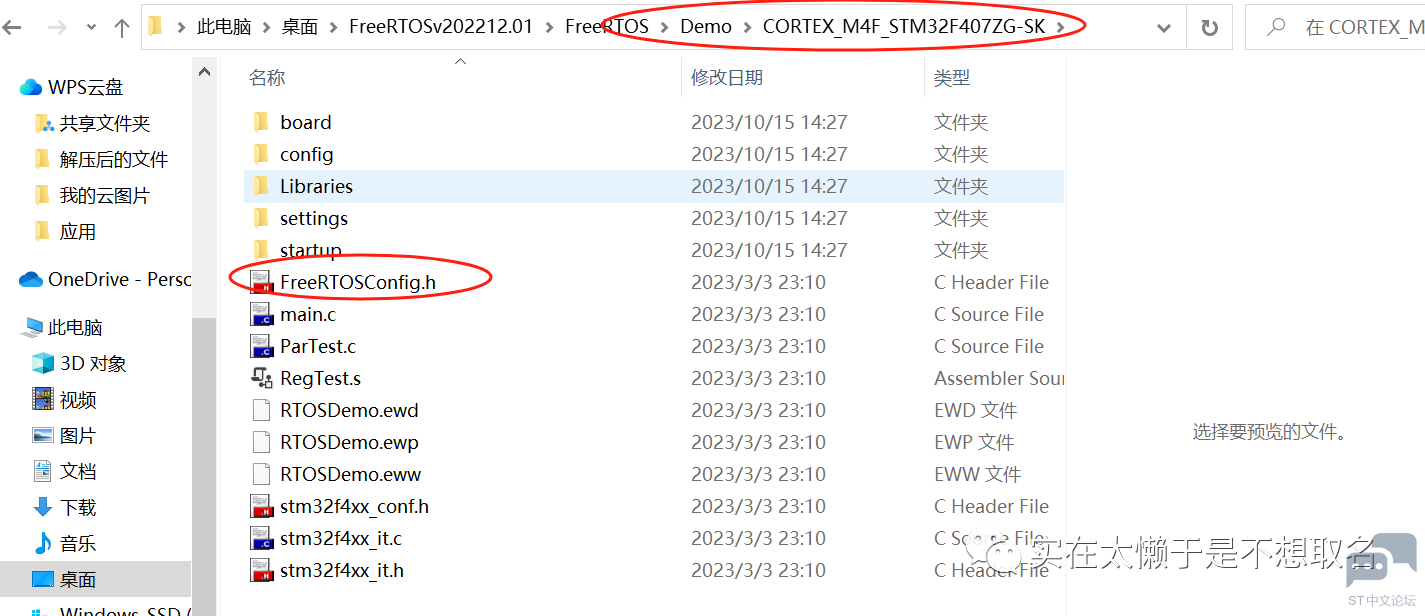The width and height of the screenshot is (1425, 616).
Task: Select the RTOSDemo.ewd file icon
Action: pos(262,410)
